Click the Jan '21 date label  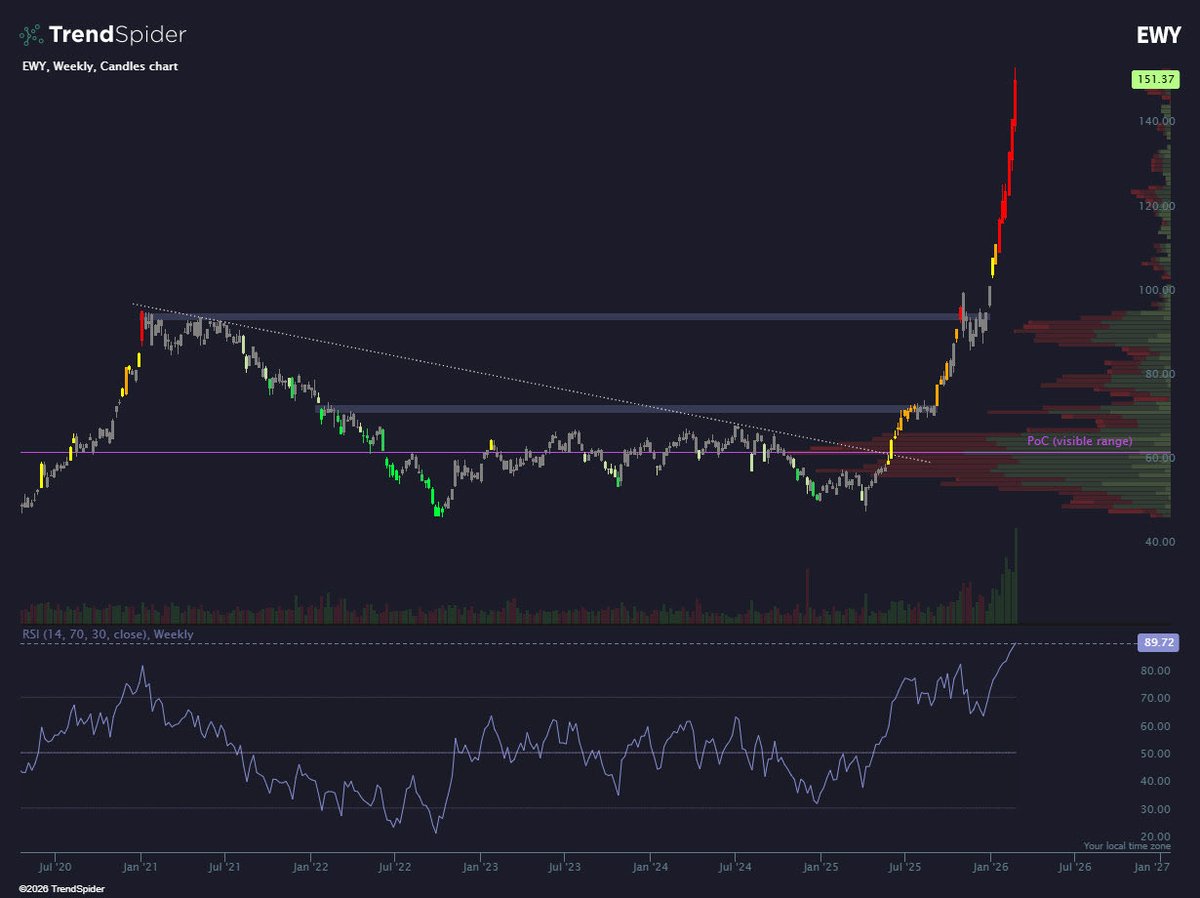tap(141, 869)
